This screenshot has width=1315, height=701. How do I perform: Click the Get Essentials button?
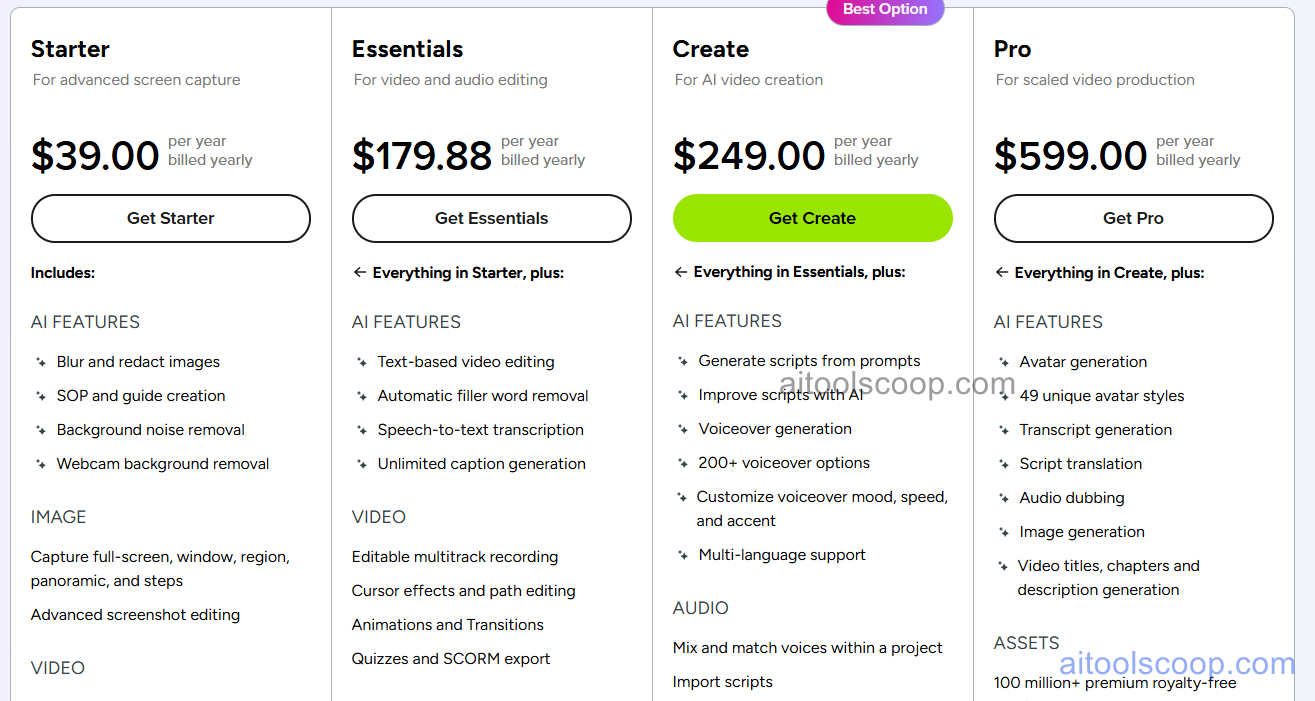point(491,218)
